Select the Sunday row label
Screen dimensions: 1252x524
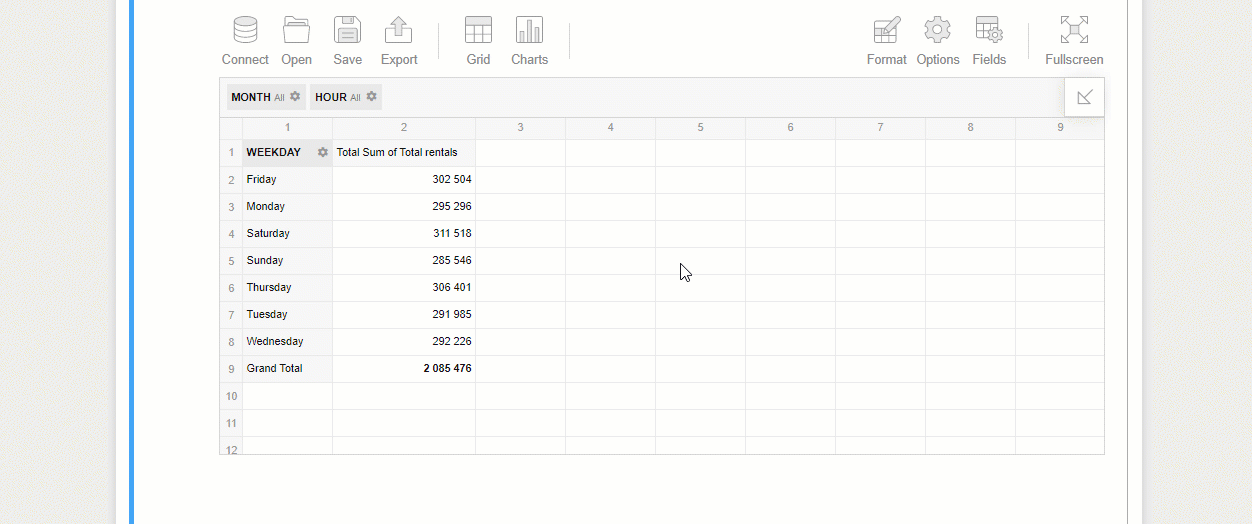[288, 261]
